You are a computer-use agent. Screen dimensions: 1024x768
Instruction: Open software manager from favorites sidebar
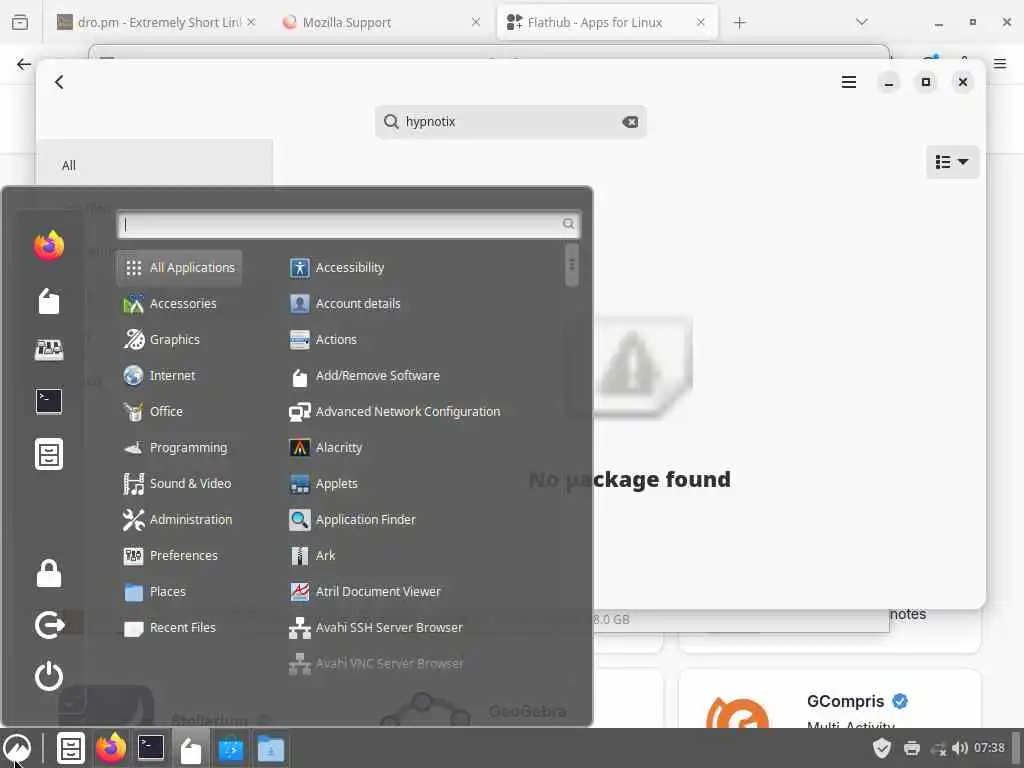49,301
